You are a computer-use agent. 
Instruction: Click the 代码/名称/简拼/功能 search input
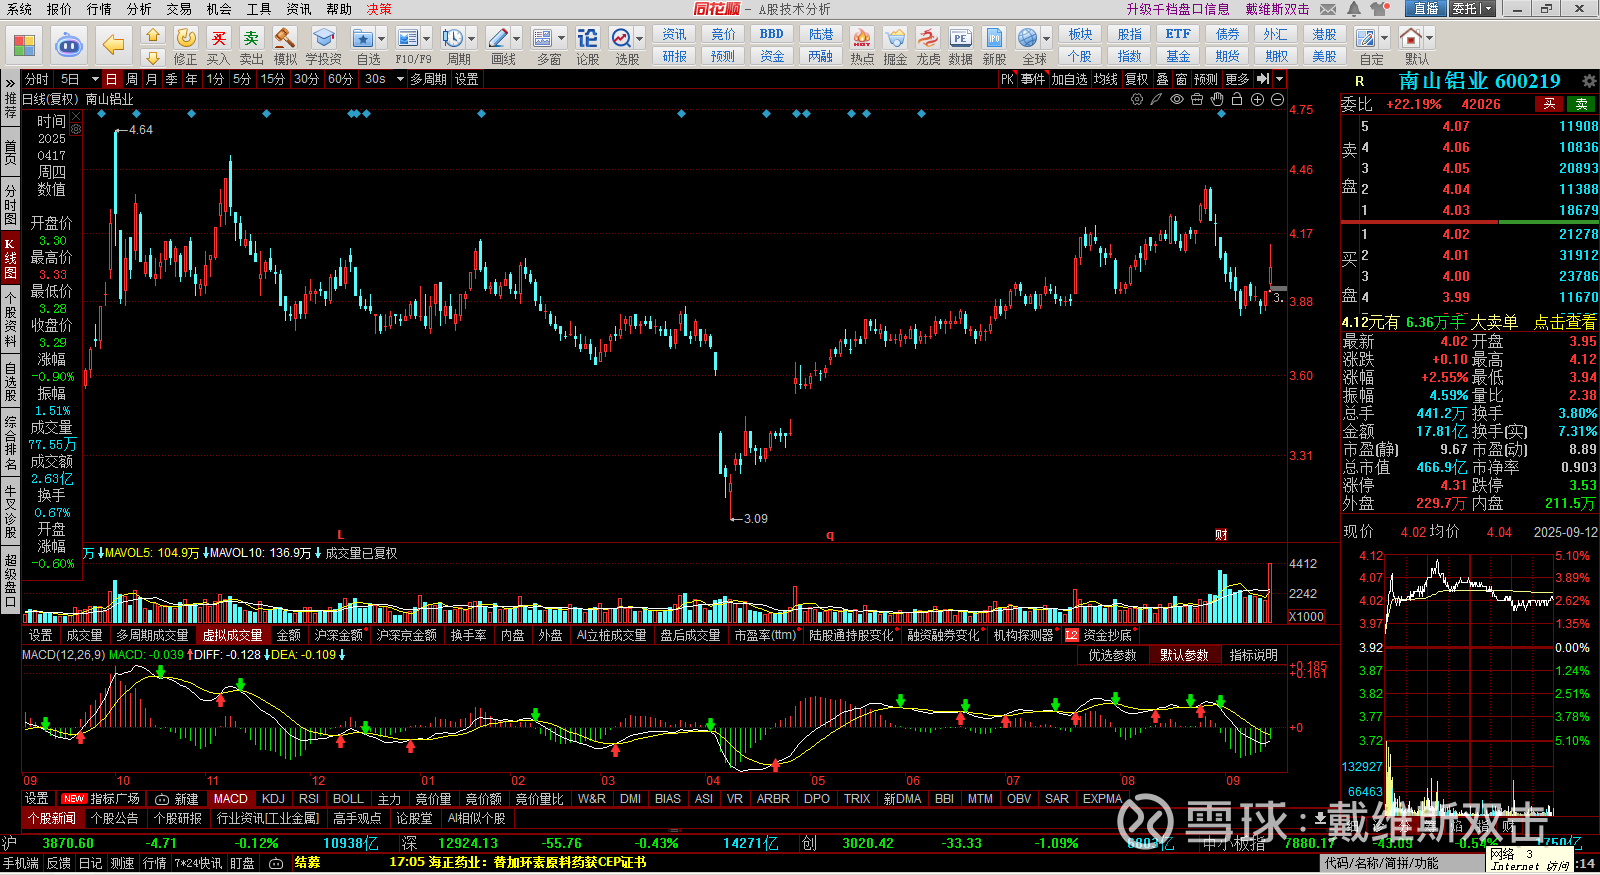(x=1400, y=863)
